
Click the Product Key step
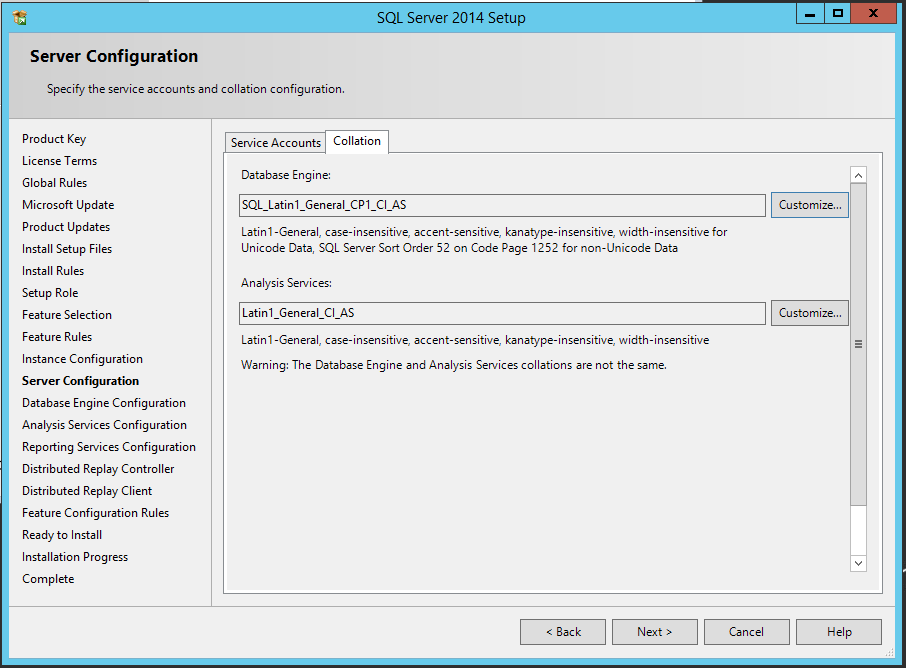pos(54,139)
